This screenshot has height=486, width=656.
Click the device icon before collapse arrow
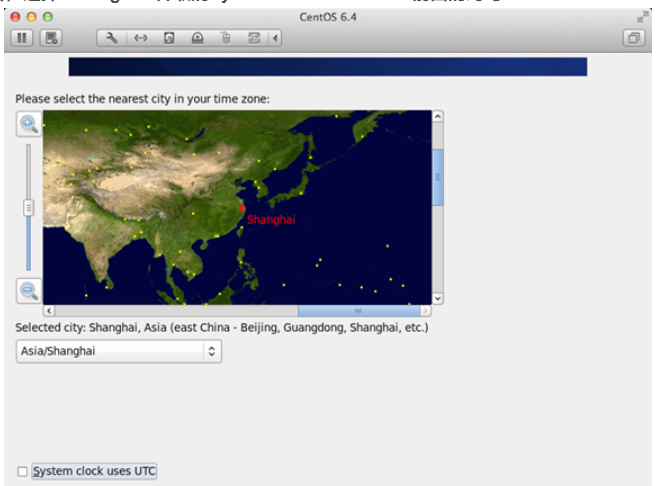[253, 38]
